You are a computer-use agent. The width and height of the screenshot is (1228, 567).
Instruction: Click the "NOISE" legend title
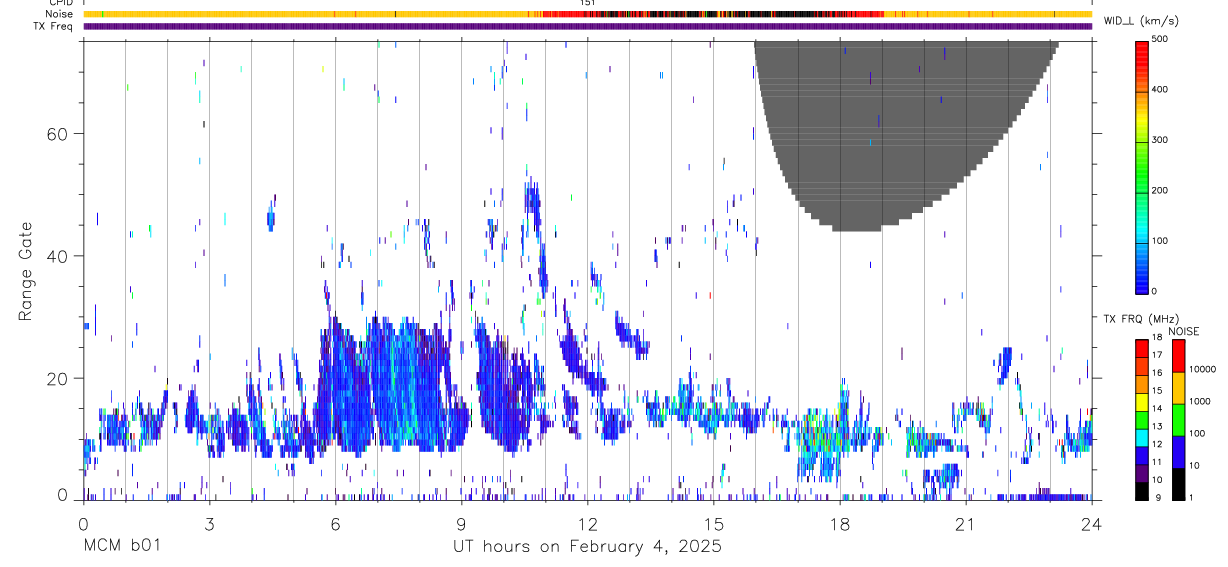tap(1184, 331)
